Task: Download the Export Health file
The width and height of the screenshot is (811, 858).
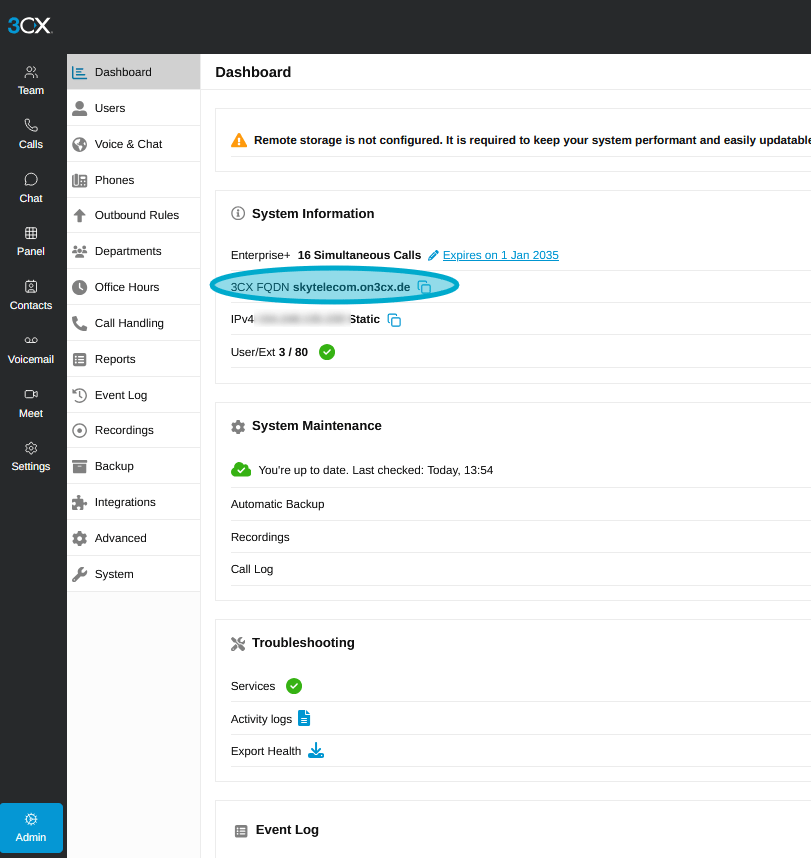Action: tap(316, 750)
